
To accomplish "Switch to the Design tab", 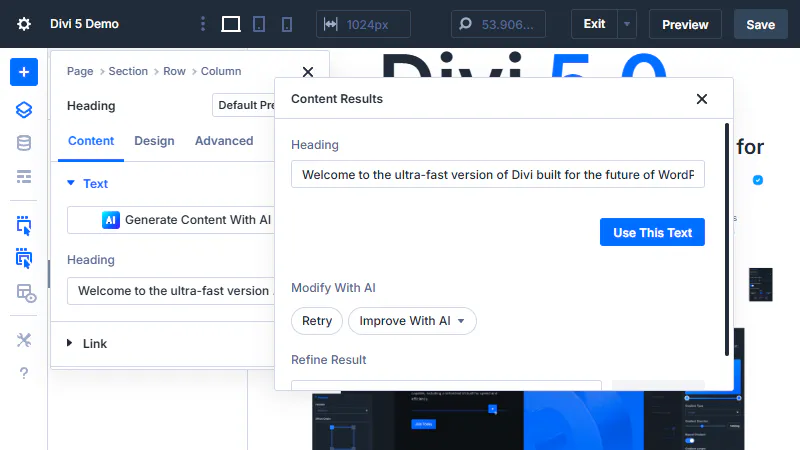I will pyautogui.click(x=154, y=141).
